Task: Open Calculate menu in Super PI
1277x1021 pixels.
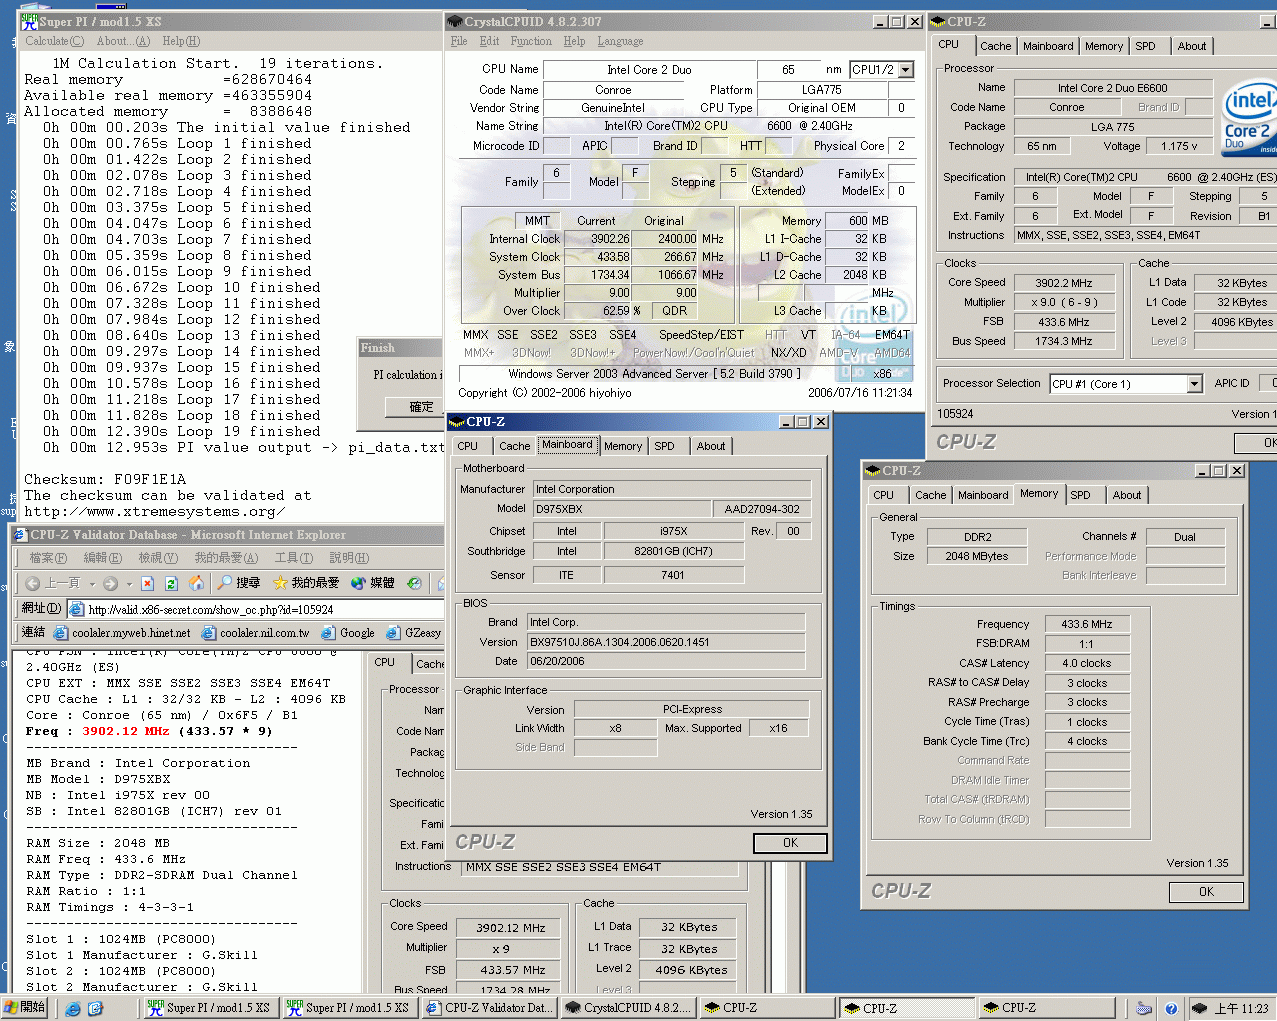Action: coord(54,41)
